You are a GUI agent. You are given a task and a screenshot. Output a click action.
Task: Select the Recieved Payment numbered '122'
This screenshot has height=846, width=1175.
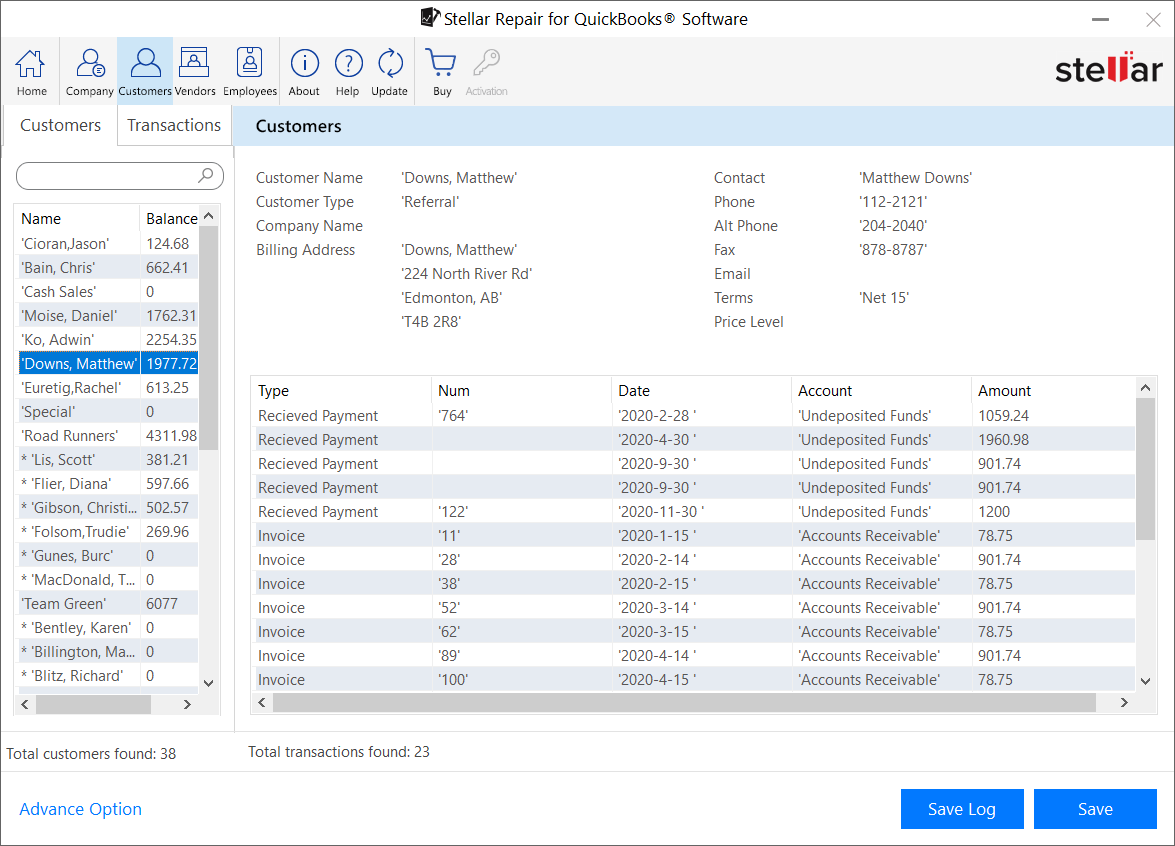693,511
